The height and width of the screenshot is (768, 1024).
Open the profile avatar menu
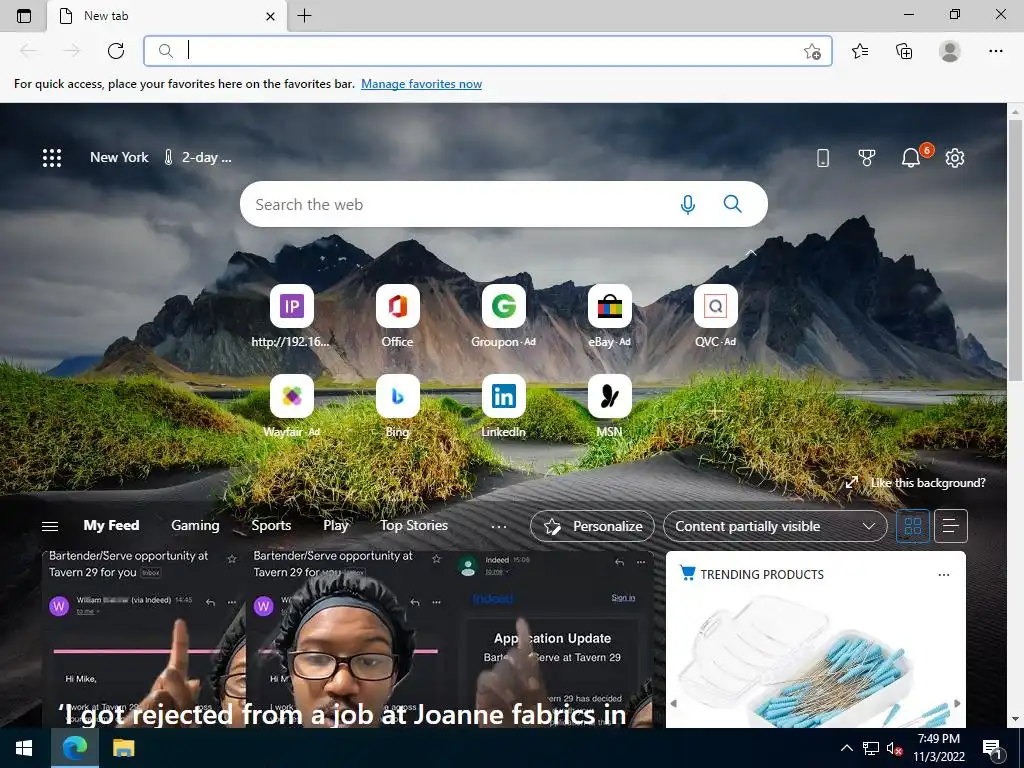tap(950, 51)
